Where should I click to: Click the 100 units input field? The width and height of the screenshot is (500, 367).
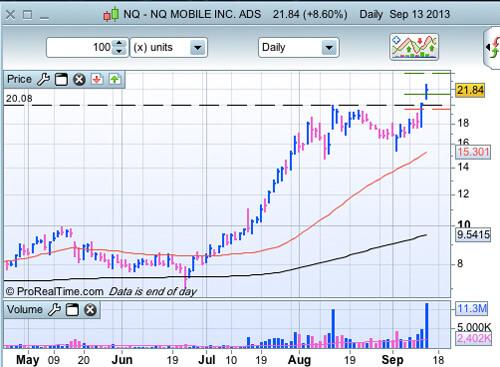[x=80, y=47]
